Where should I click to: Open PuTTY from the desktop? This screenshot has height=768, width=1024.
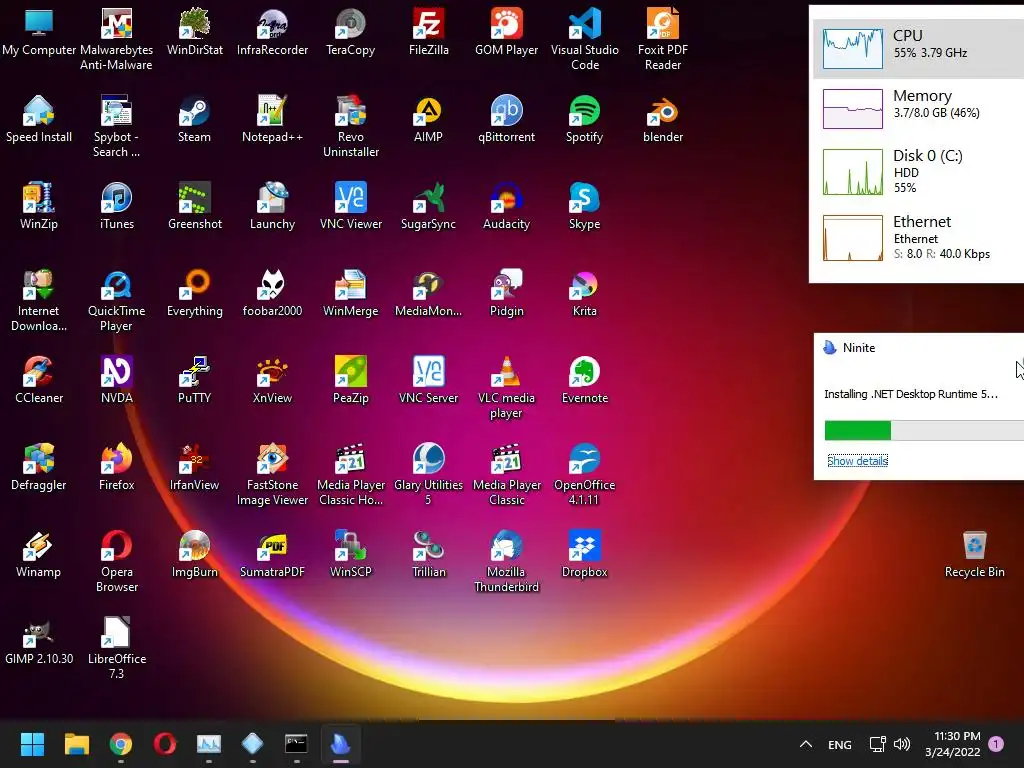(195, 380)
